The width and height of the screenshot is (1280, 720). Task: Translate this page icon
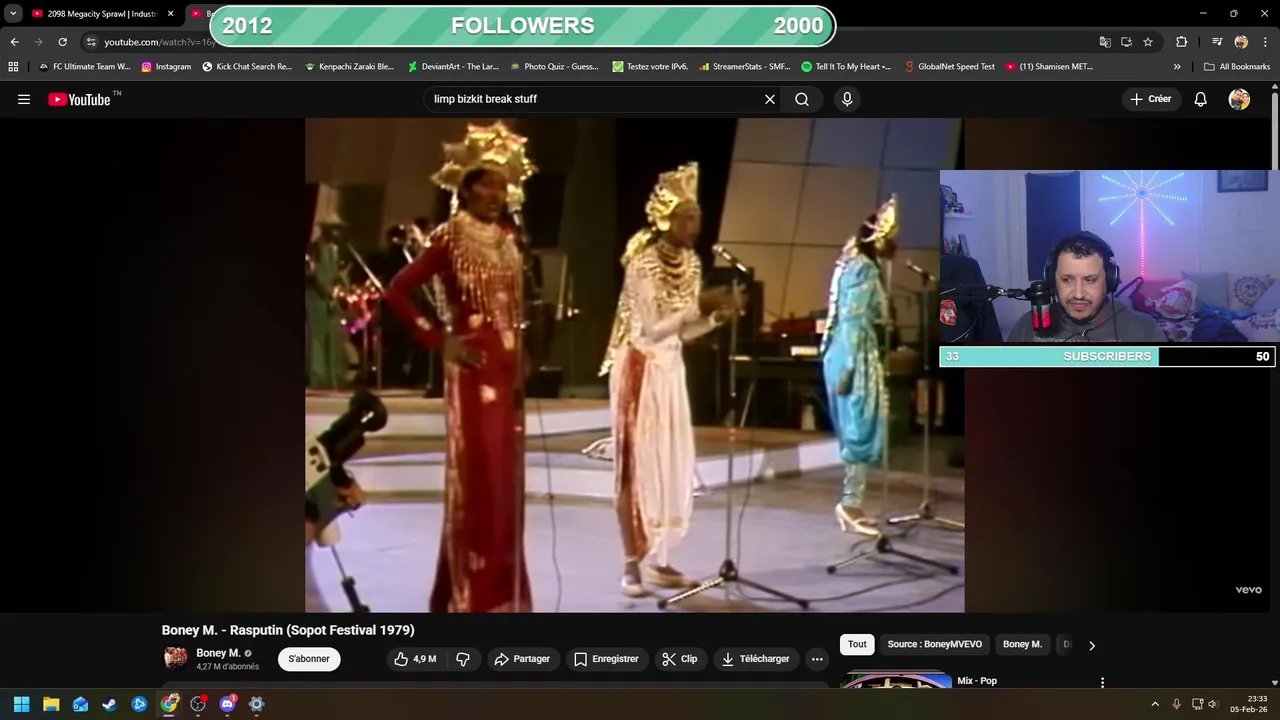tap(1105, 42)
